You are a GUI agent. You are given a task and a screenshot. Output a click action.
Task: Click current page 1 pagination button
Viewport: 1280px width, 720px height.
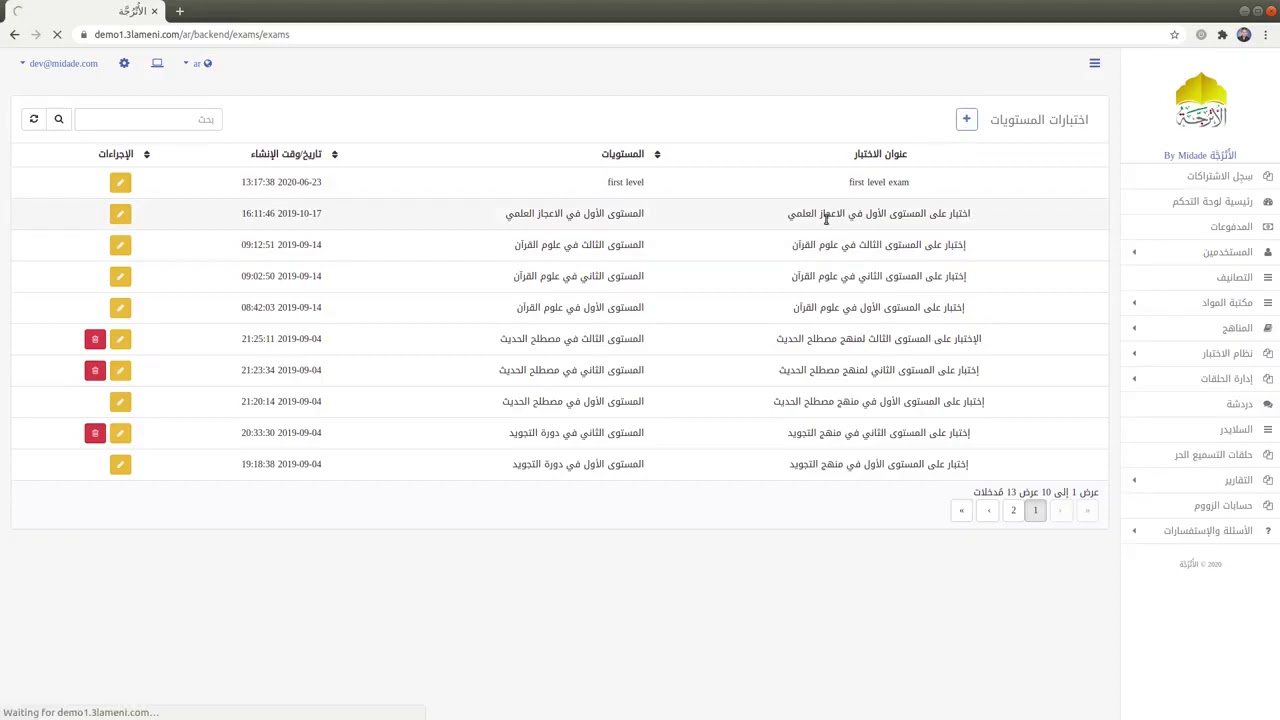[1036, 510]
